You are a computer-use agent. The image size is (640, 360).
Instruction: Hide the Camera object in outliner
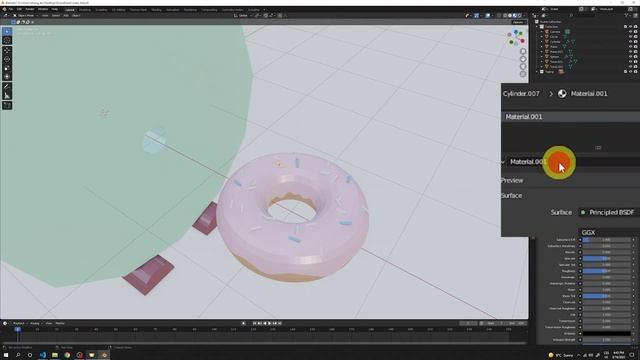tap(630, 31)
